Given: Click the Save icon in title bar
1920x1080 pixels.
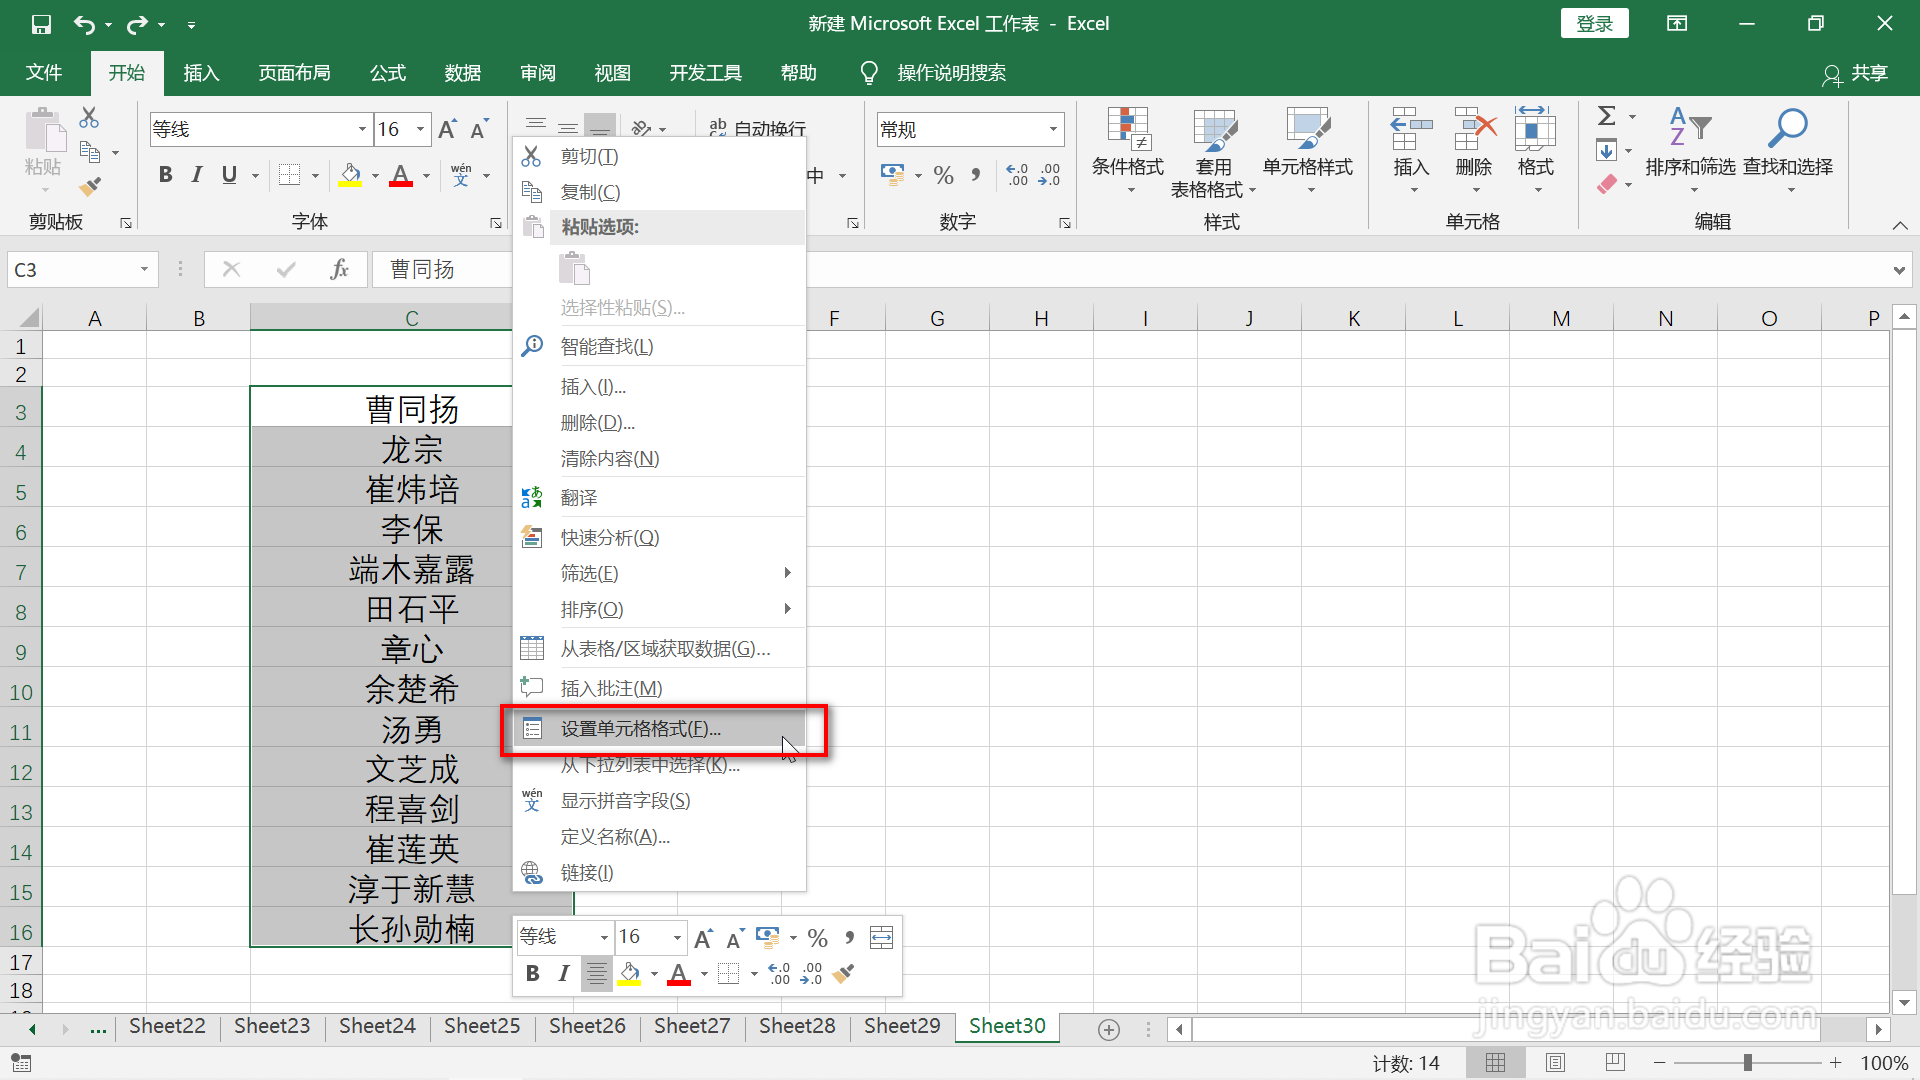Looking at the screenshot, I should pos(41,24).
